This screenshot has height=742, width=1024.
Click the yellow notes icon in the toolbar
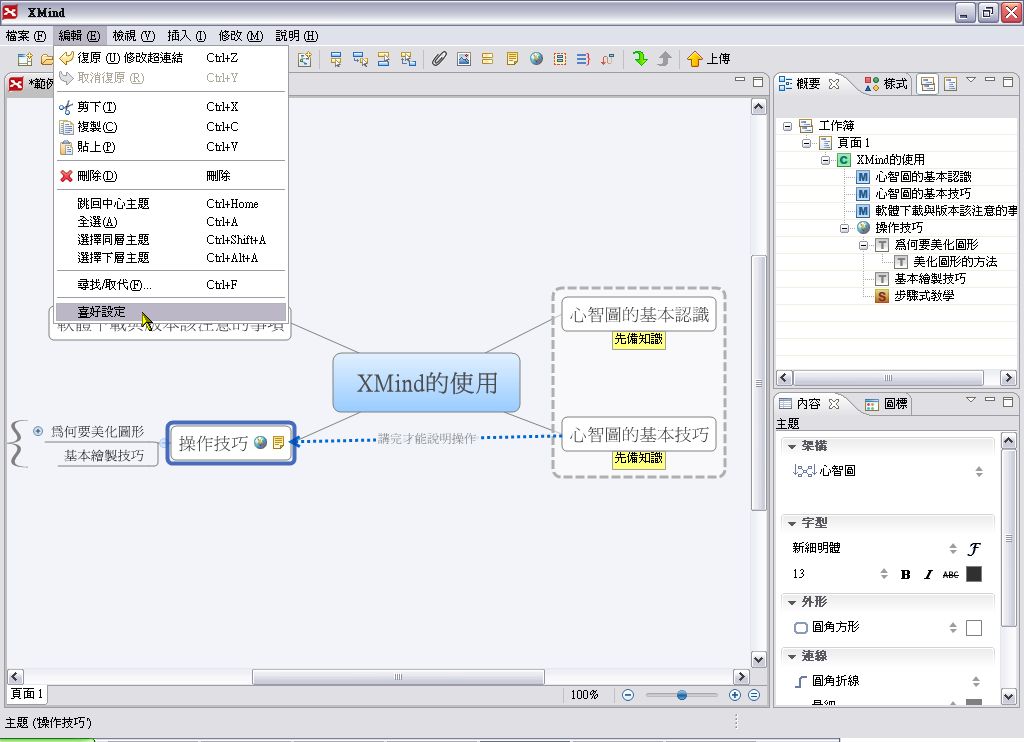click(513, 59)
